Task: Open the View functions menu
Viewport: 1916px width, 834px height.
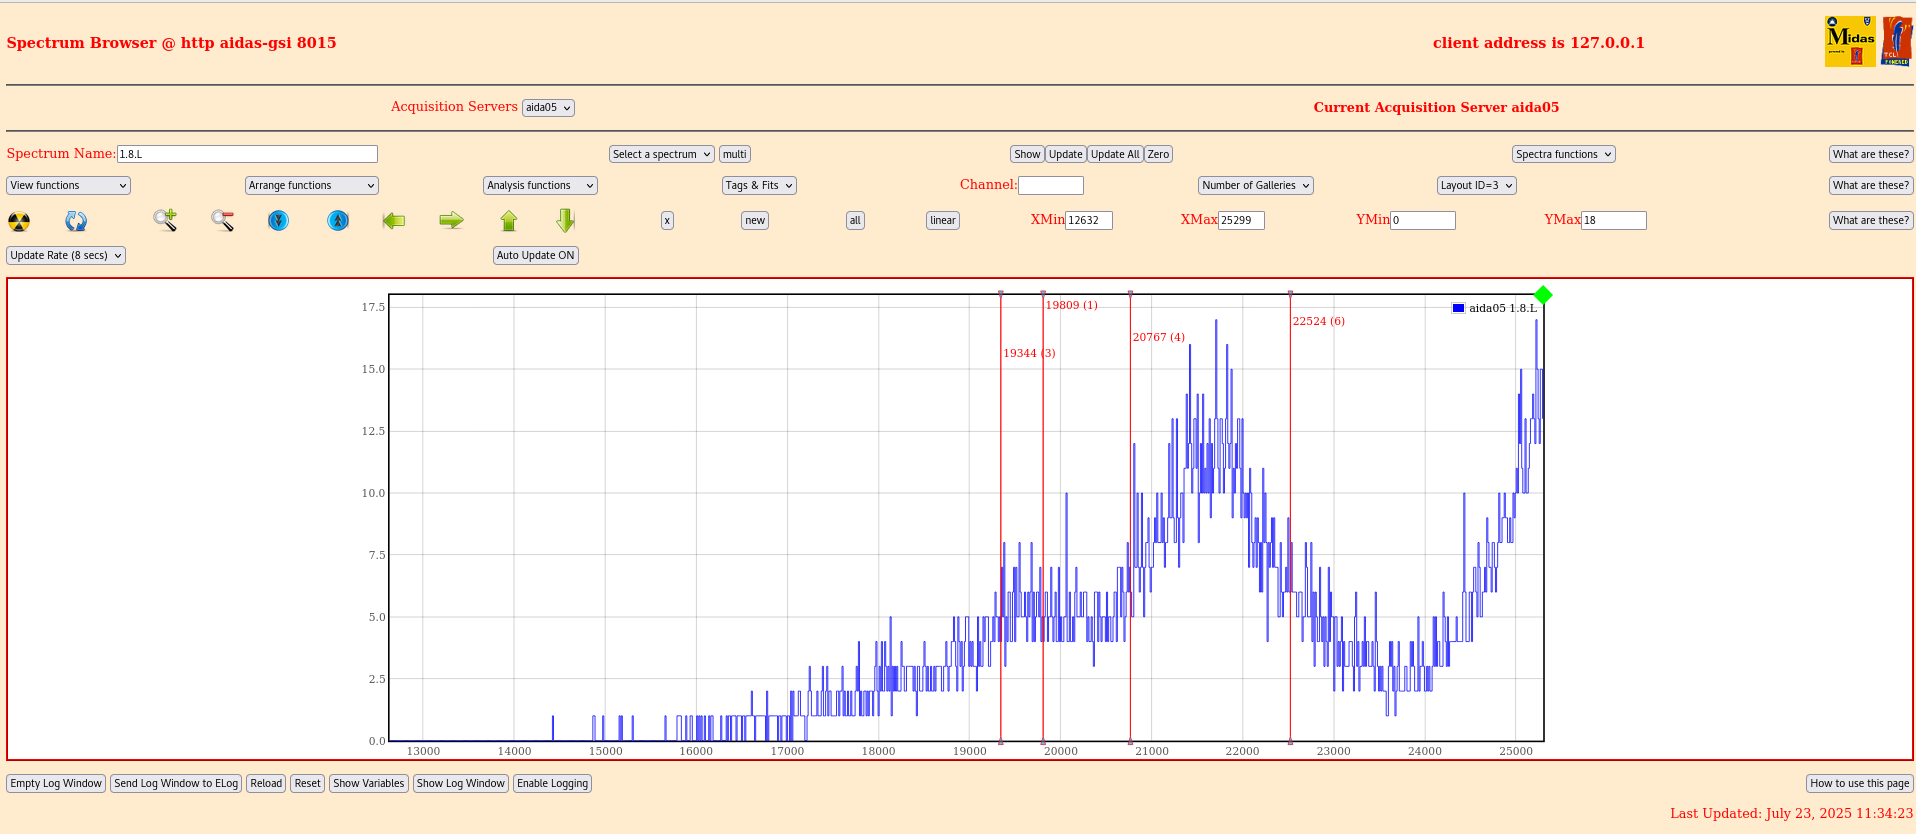Action: (x=68, y=185)
